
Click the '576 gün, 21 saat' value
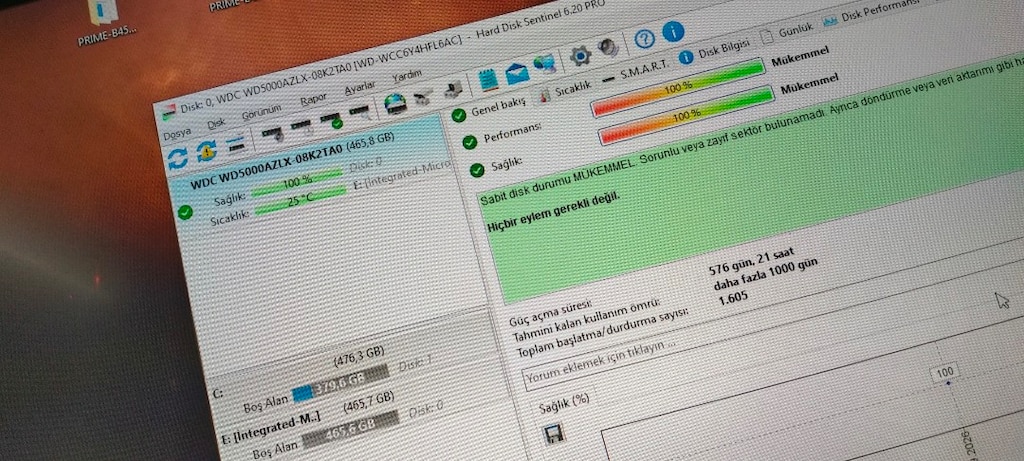pos(751,260)
